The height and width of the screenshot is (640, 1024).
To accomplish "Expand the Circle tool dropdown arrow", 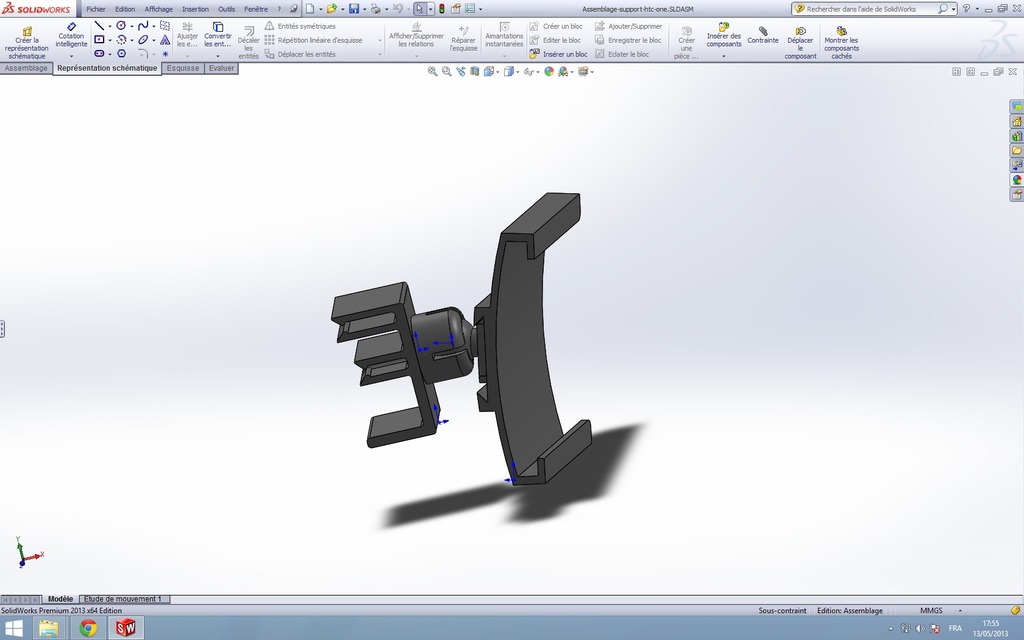I will tap(131, 26).
